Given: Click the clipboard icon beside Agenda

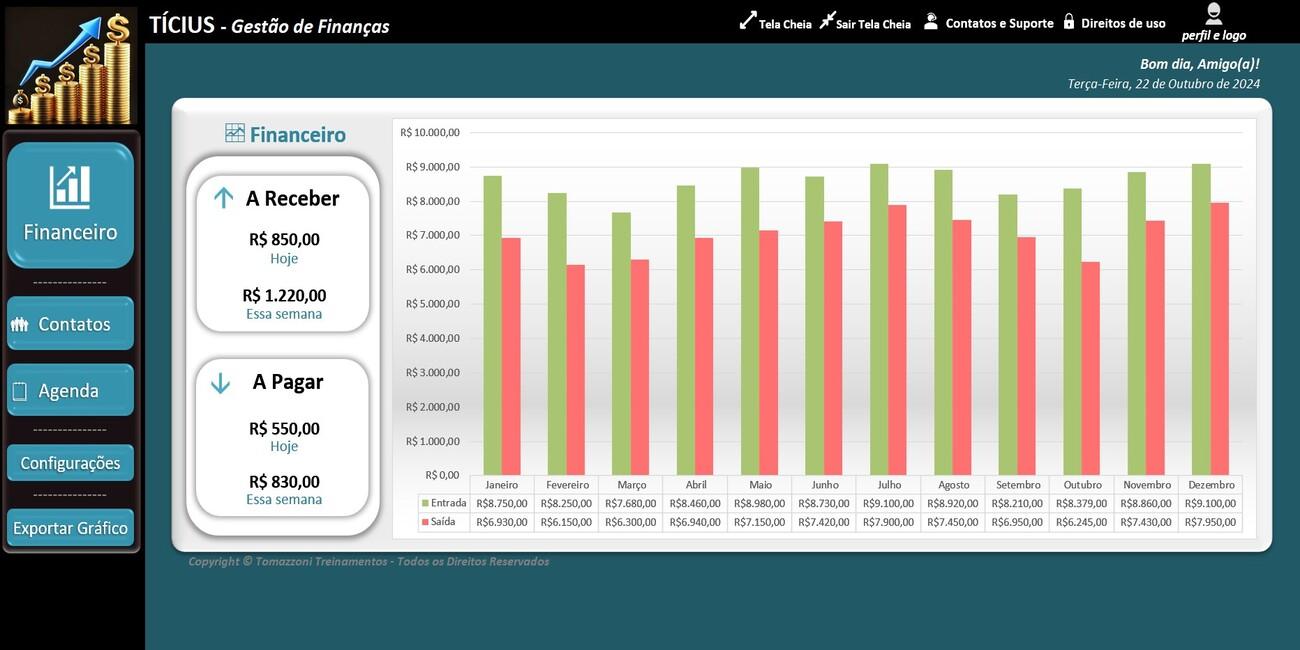Looking at the screenshot, I should [20, 391].
